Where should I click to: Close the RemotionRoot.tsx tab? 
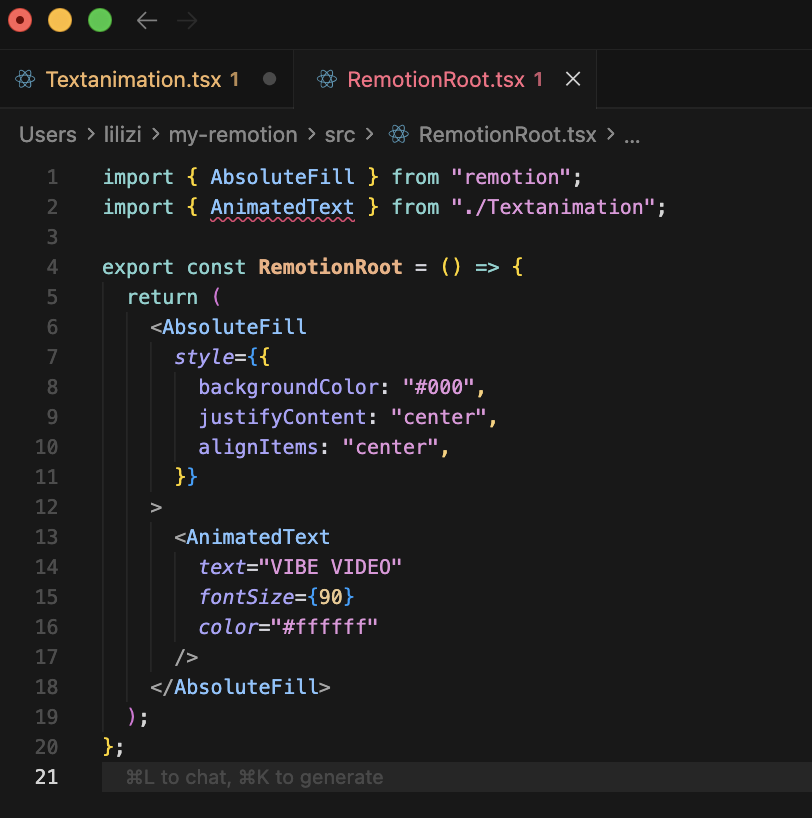(x=573, y=79)
